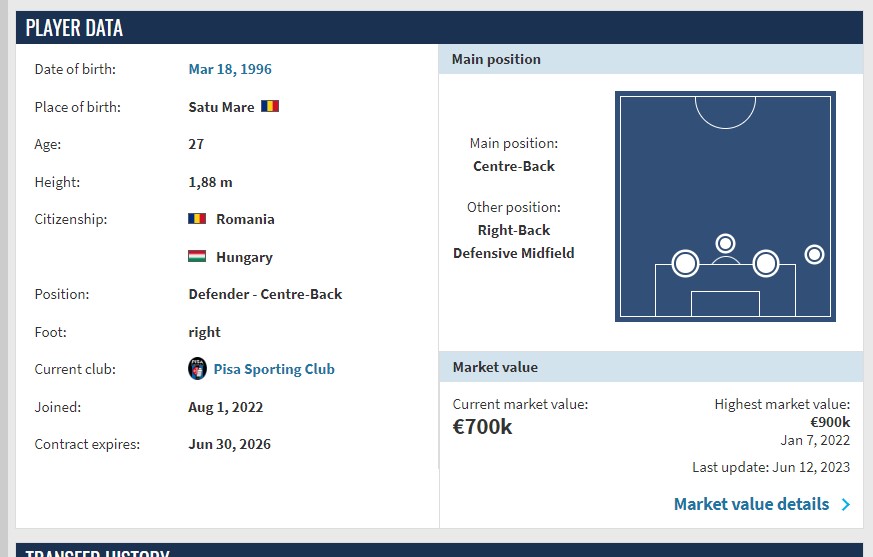Click the right-back marker on pitch
This screenshot has height=557, width=873.
[814, 254]
